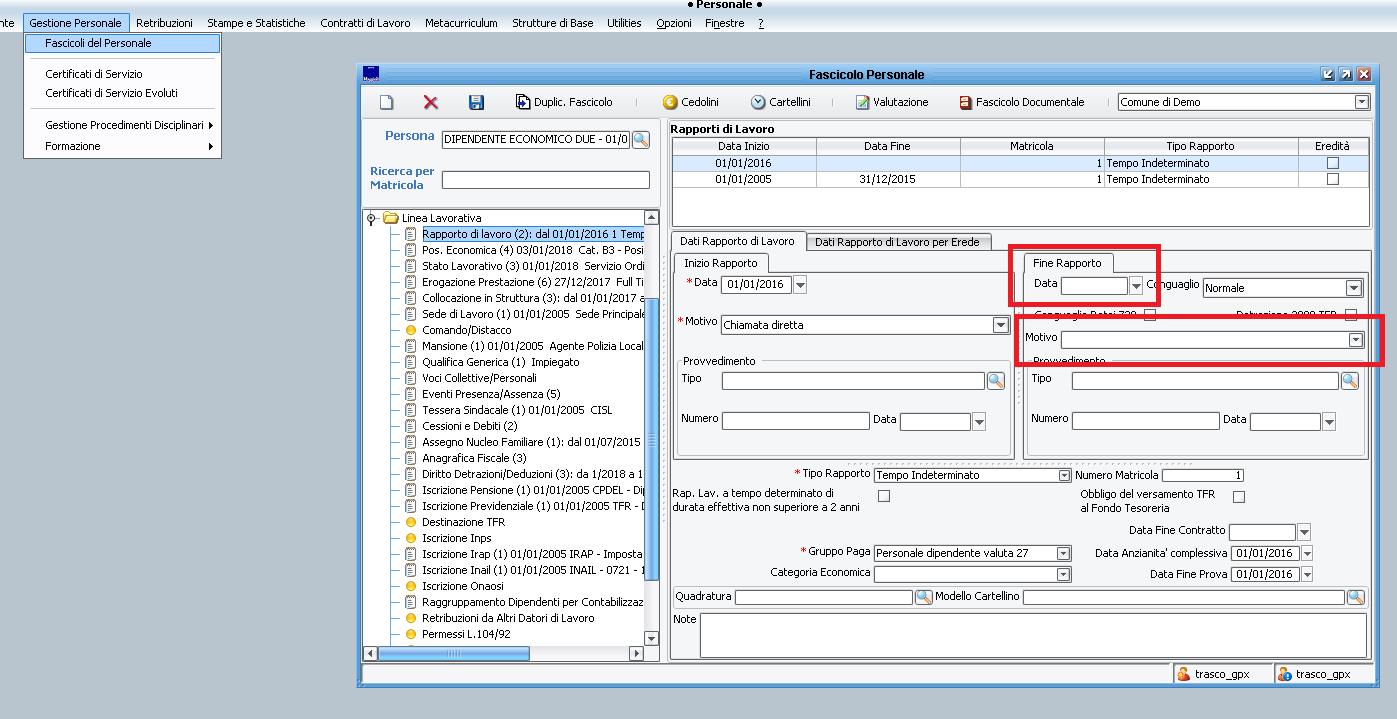Click the lookup icon beside Modello Cartellino
1397x719 pixels.
click(1355, 597)
